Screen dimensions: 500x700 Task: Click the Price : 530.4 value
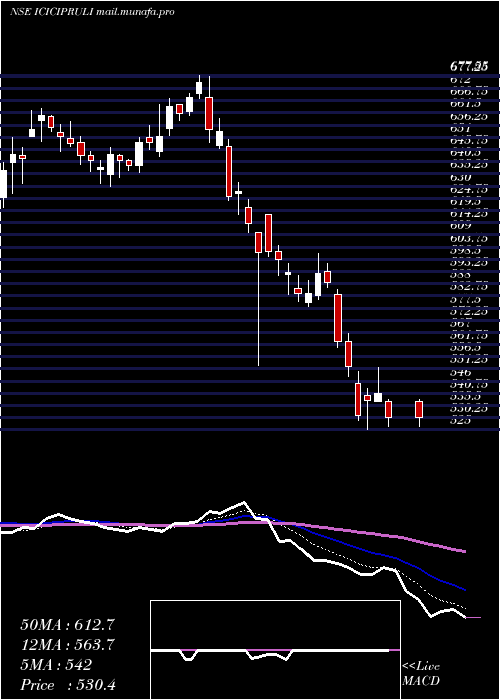pyautogui.click(x=68, y=685)
